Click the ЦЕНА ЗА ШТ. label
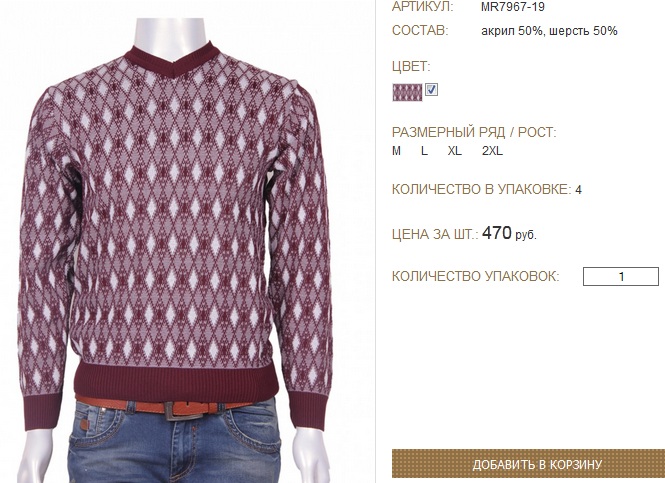The width and height of the screenshot is (665, 483). 435,234
